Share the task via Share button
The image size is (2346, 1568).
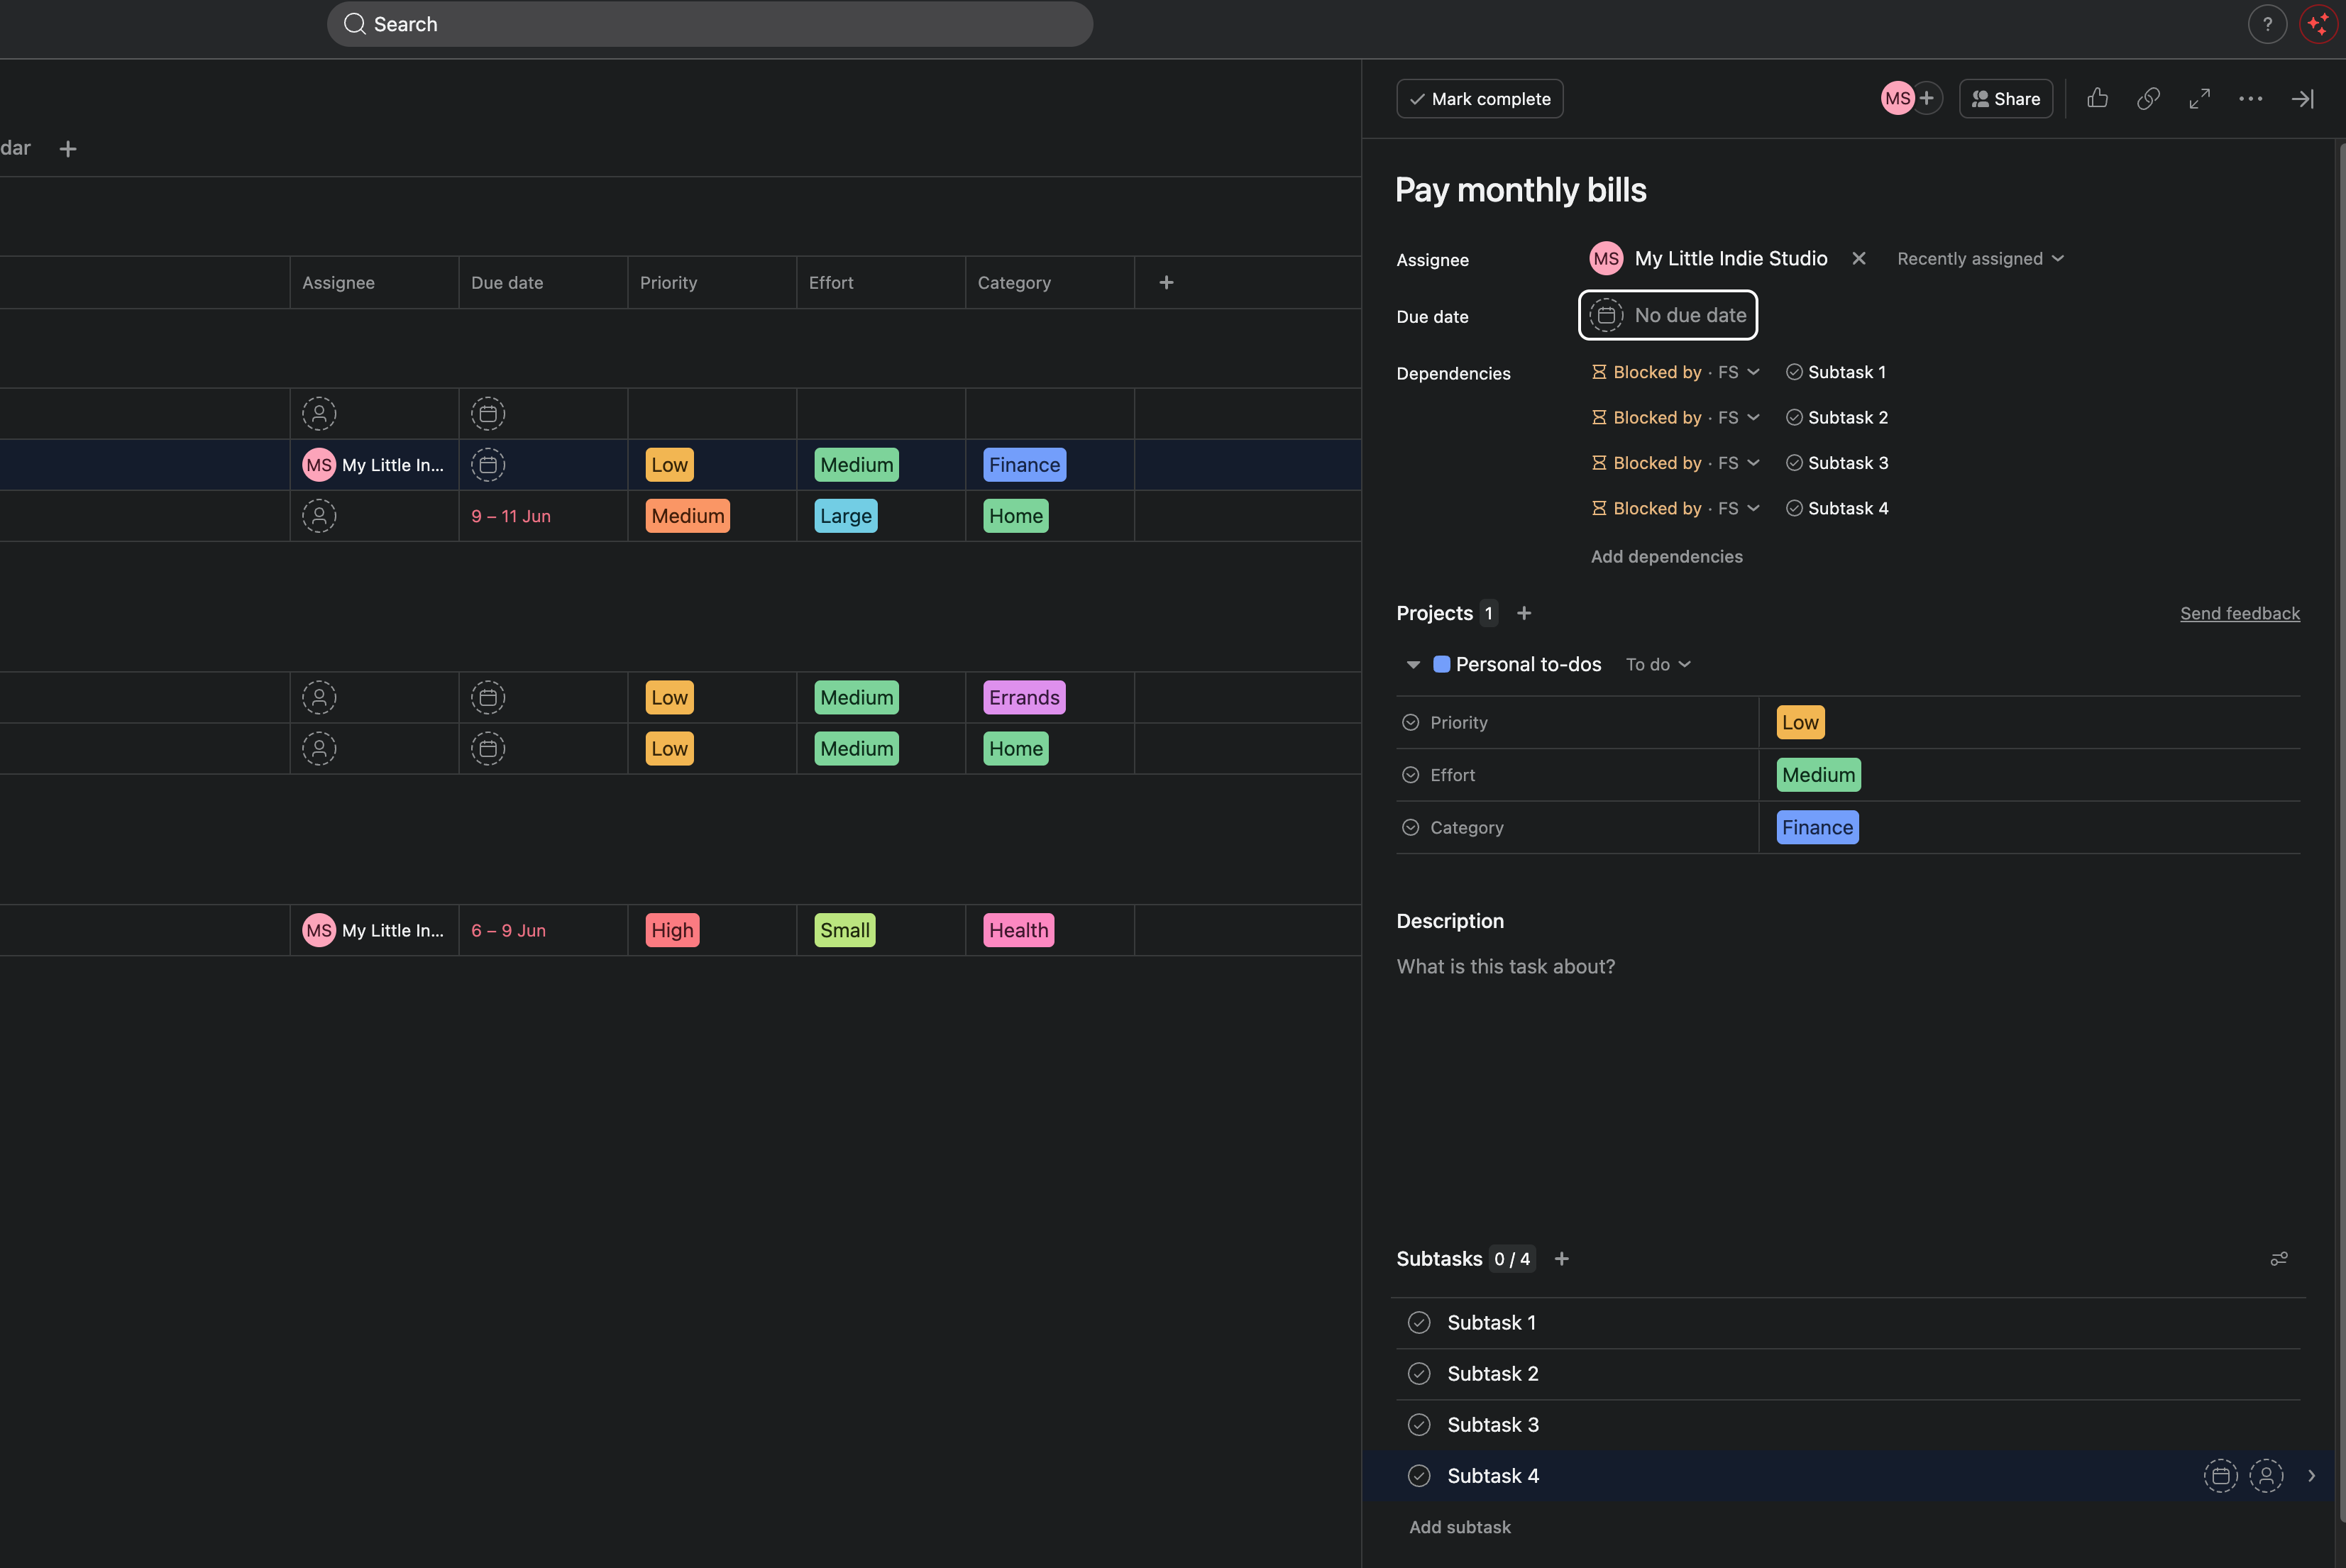(2005, 98)
